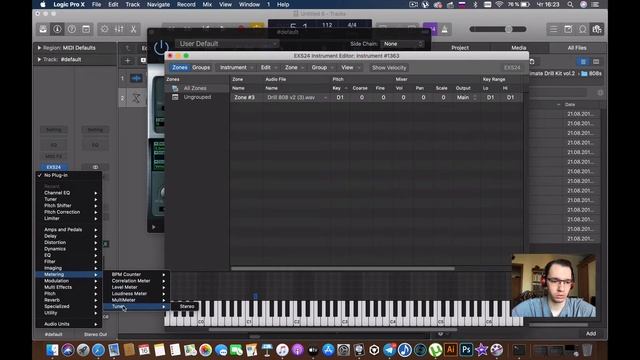Click the Add button in file browser
Viewport: 640px width, 360px height.
(x=591, y=333)
